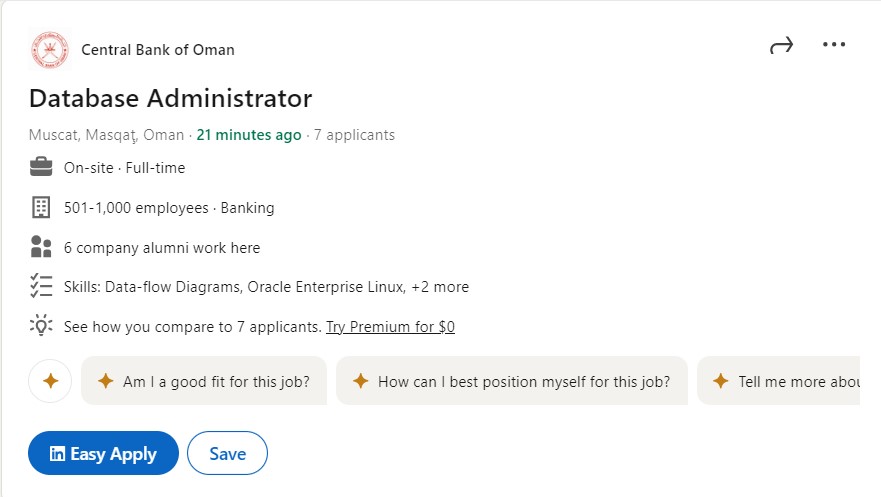881x497 pixels.
Task: Click the round AI sparkle button
Action: 50,381
